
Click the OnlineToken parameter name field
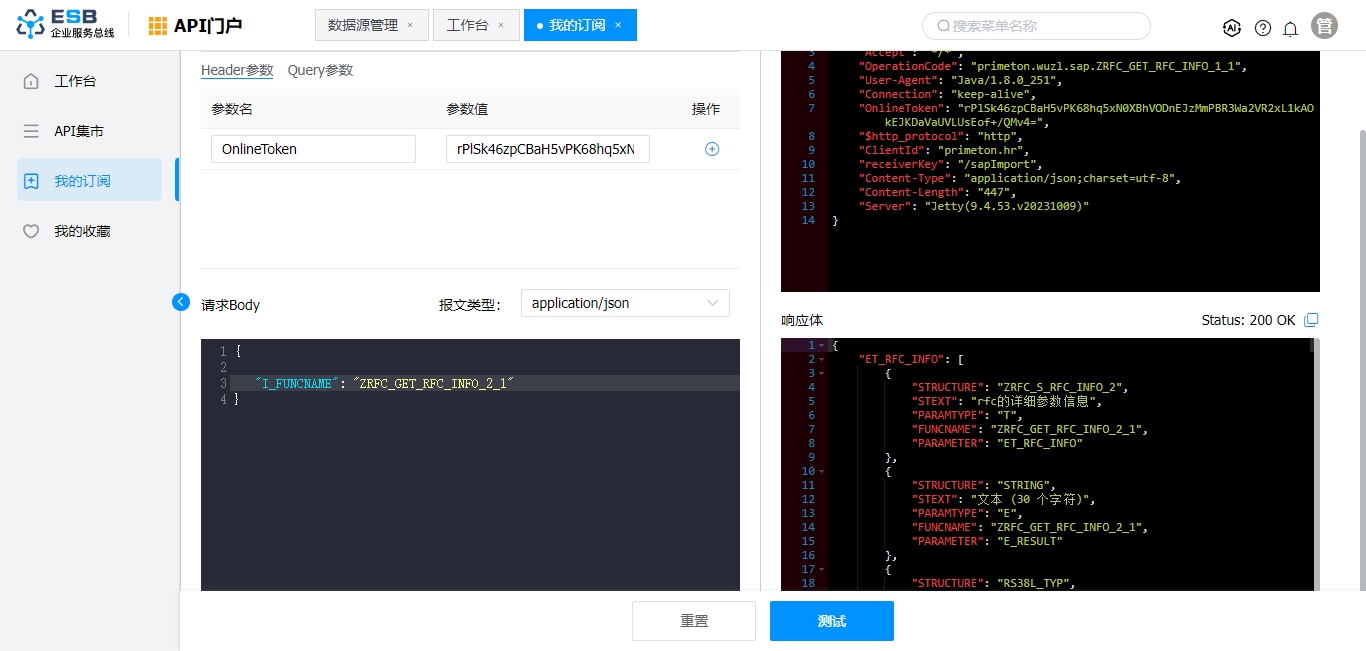pyautogui.click(x=313, y=149)
